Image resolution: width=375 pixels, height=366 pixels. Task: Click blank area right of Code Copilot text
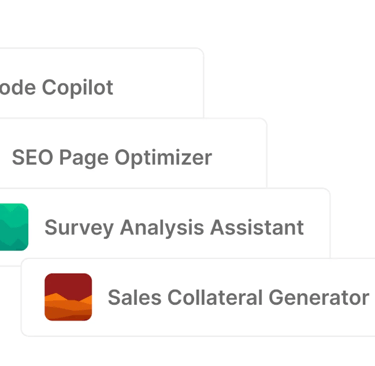click(158, 87)
